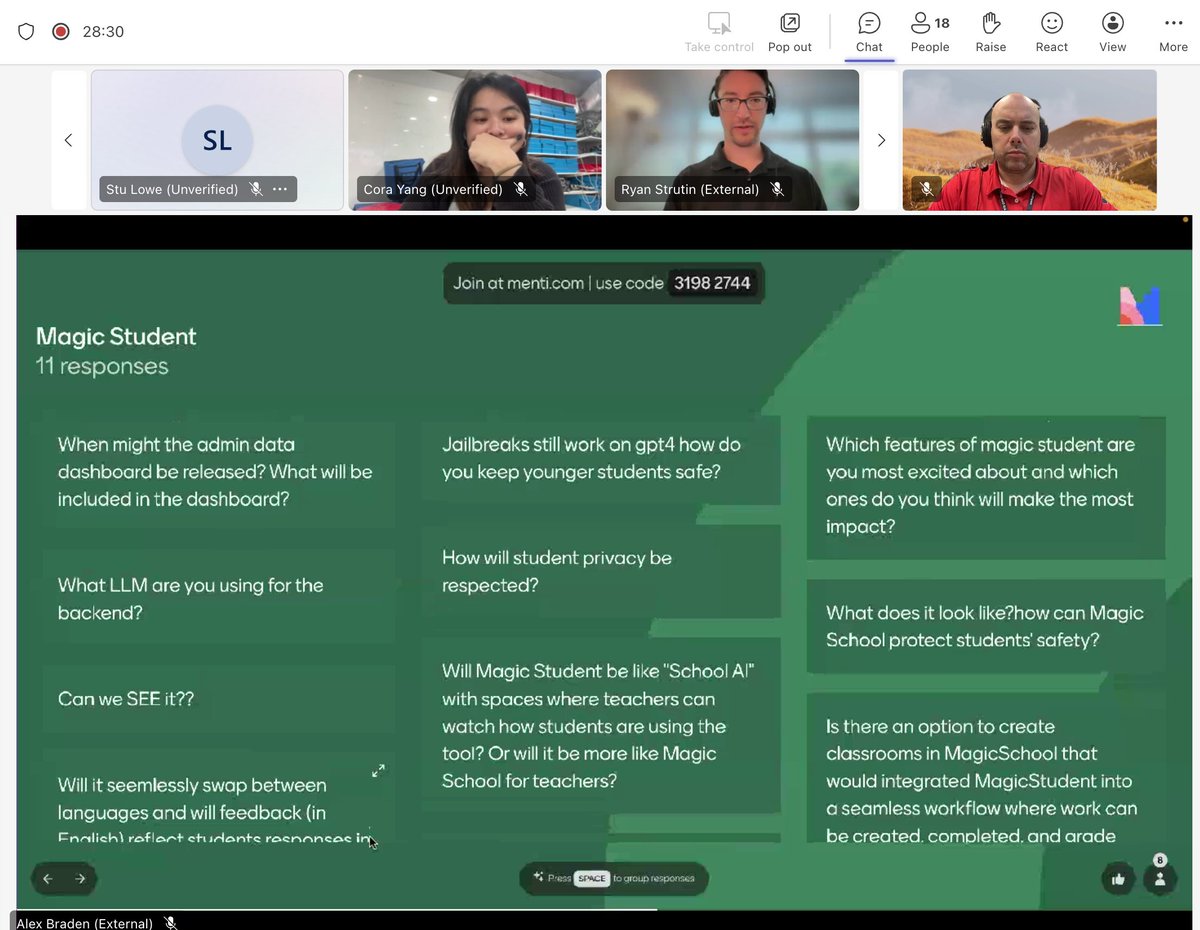Select the admin data dashboard response card

pyautogui.click(x=217, y=472)
